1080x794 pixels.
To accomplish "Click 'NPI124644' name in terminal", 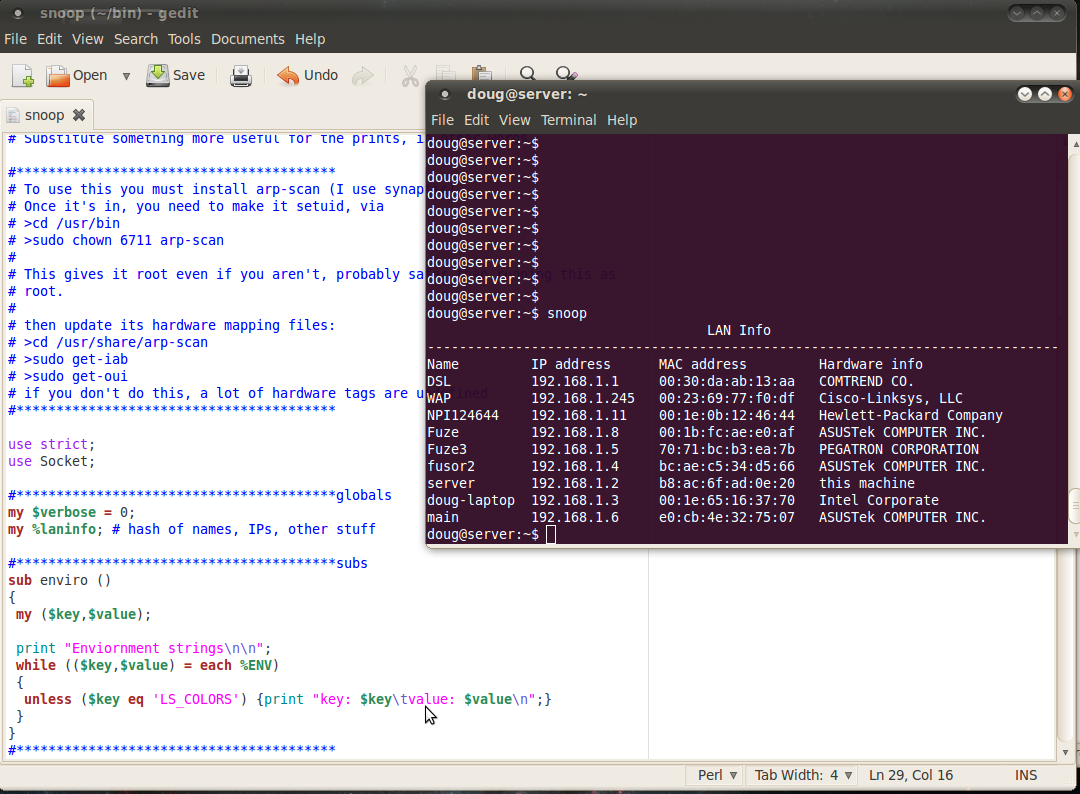I will click(462, 415).
